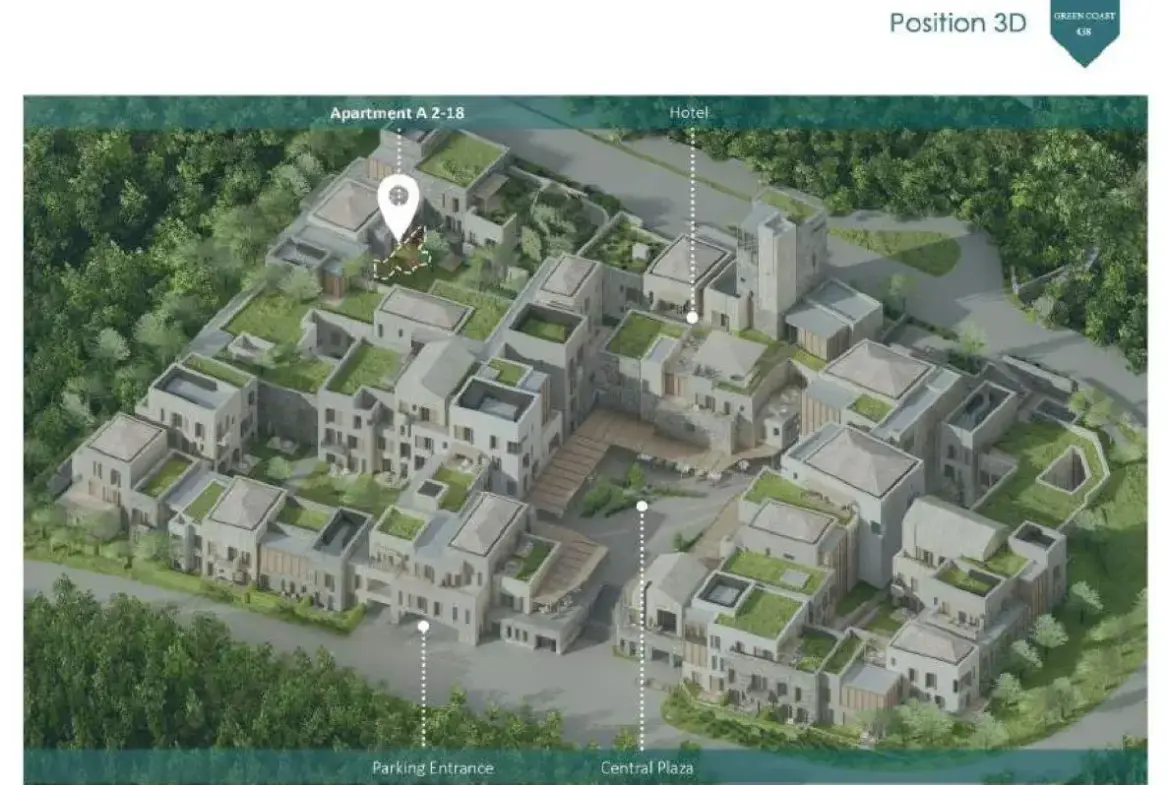Viewport: 1170px width, 785px height.
Task: Click the Green Coast badge logo
Action: (x=1084, y=34)
